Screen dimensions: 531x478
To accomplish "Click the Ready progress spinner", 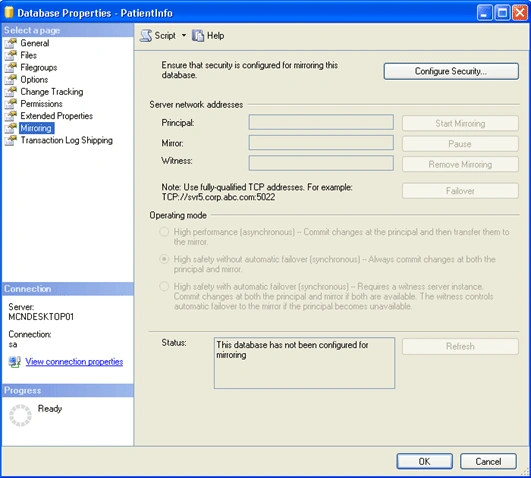I will click(20, 415).
